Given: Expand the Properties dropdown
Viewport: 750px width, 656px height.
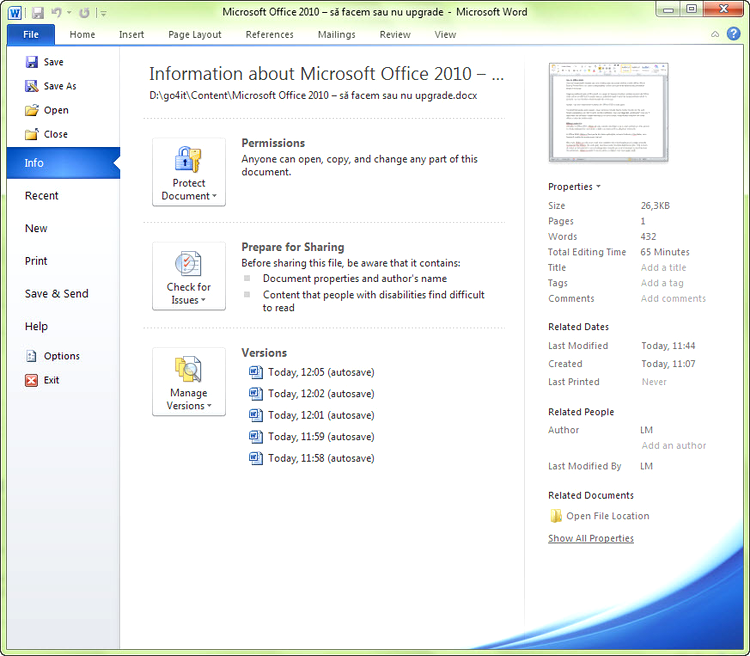Looking at the screenshot, I should tap(574, 187).
